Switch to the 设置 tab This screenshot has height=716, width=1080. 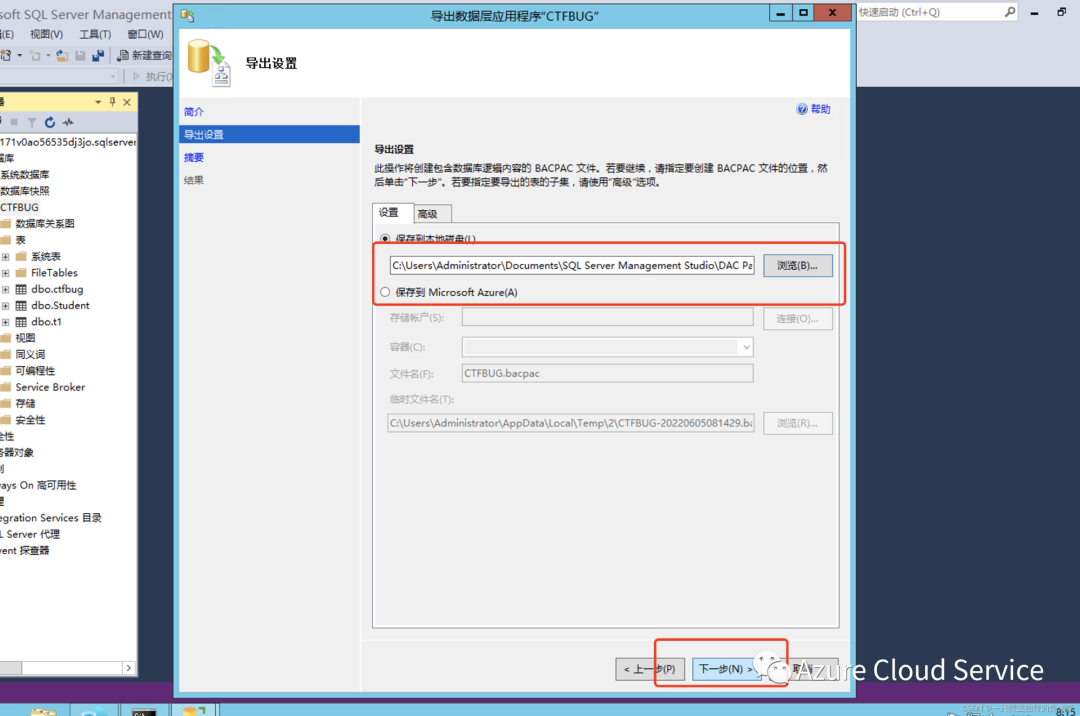tap(393, 213)
